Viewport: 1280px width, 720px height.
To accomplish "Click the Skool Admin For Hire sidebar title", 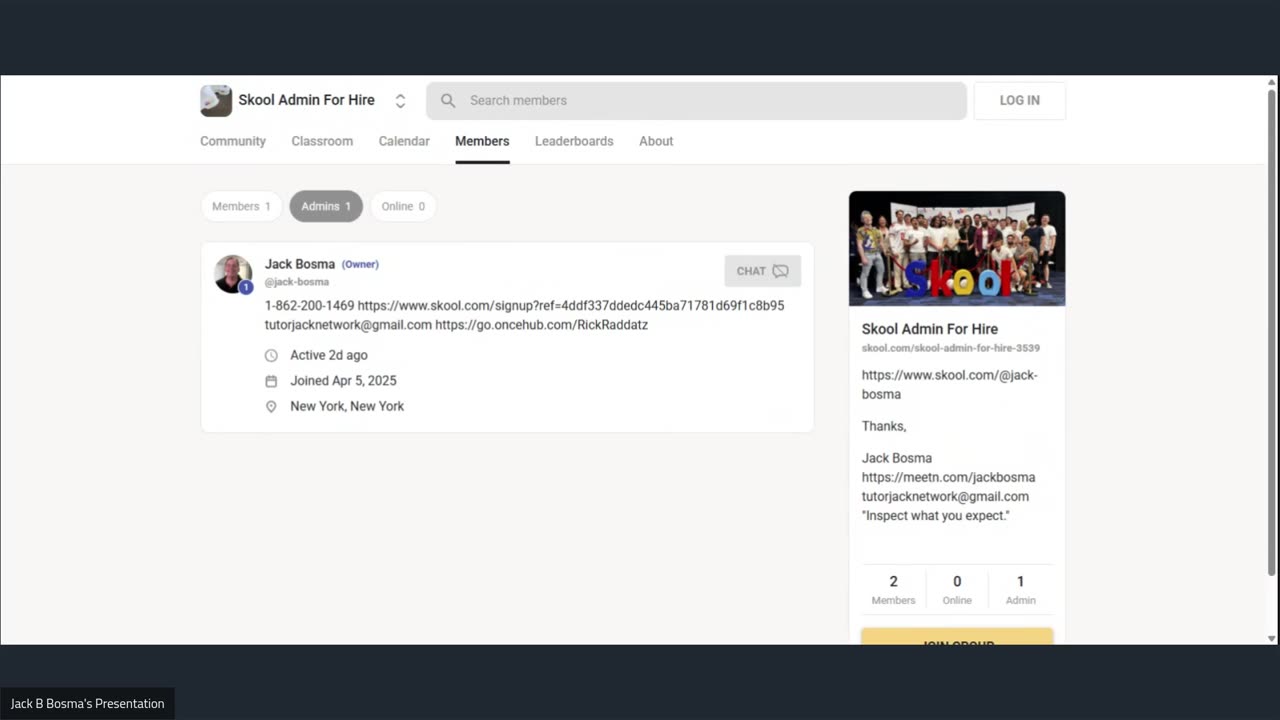I will pyautogui.click(x=930, y=328).
